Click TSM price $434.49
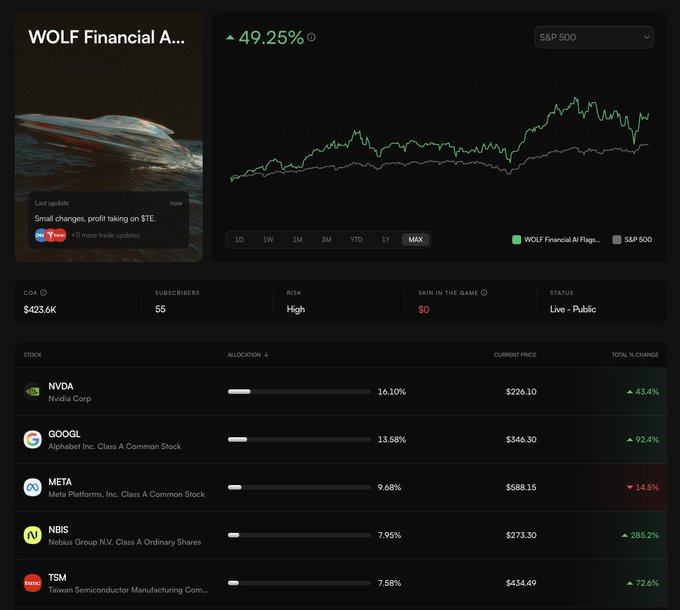 (x=521, y=583)
